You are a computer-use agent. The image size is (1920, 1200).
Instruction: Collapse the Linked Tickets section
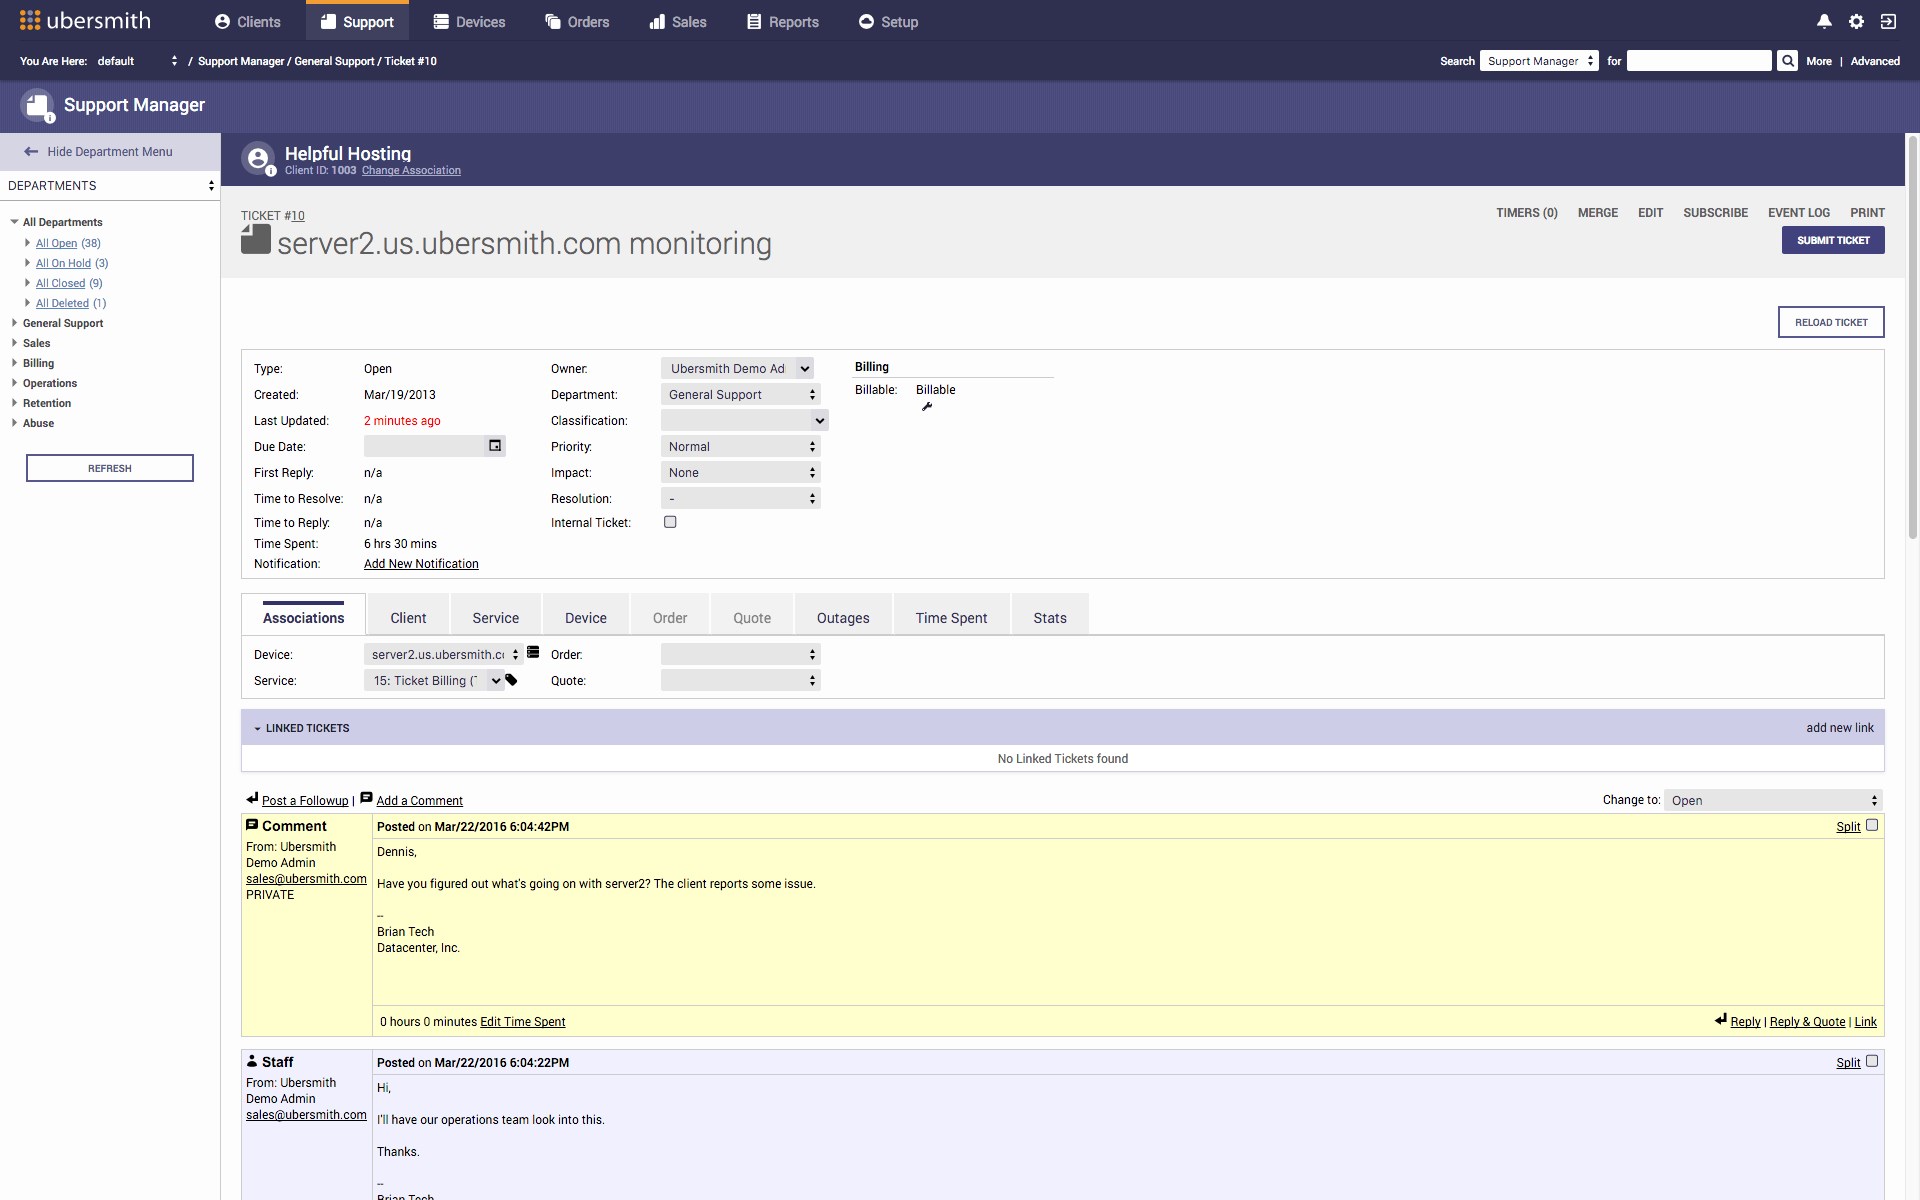[257, 728]
